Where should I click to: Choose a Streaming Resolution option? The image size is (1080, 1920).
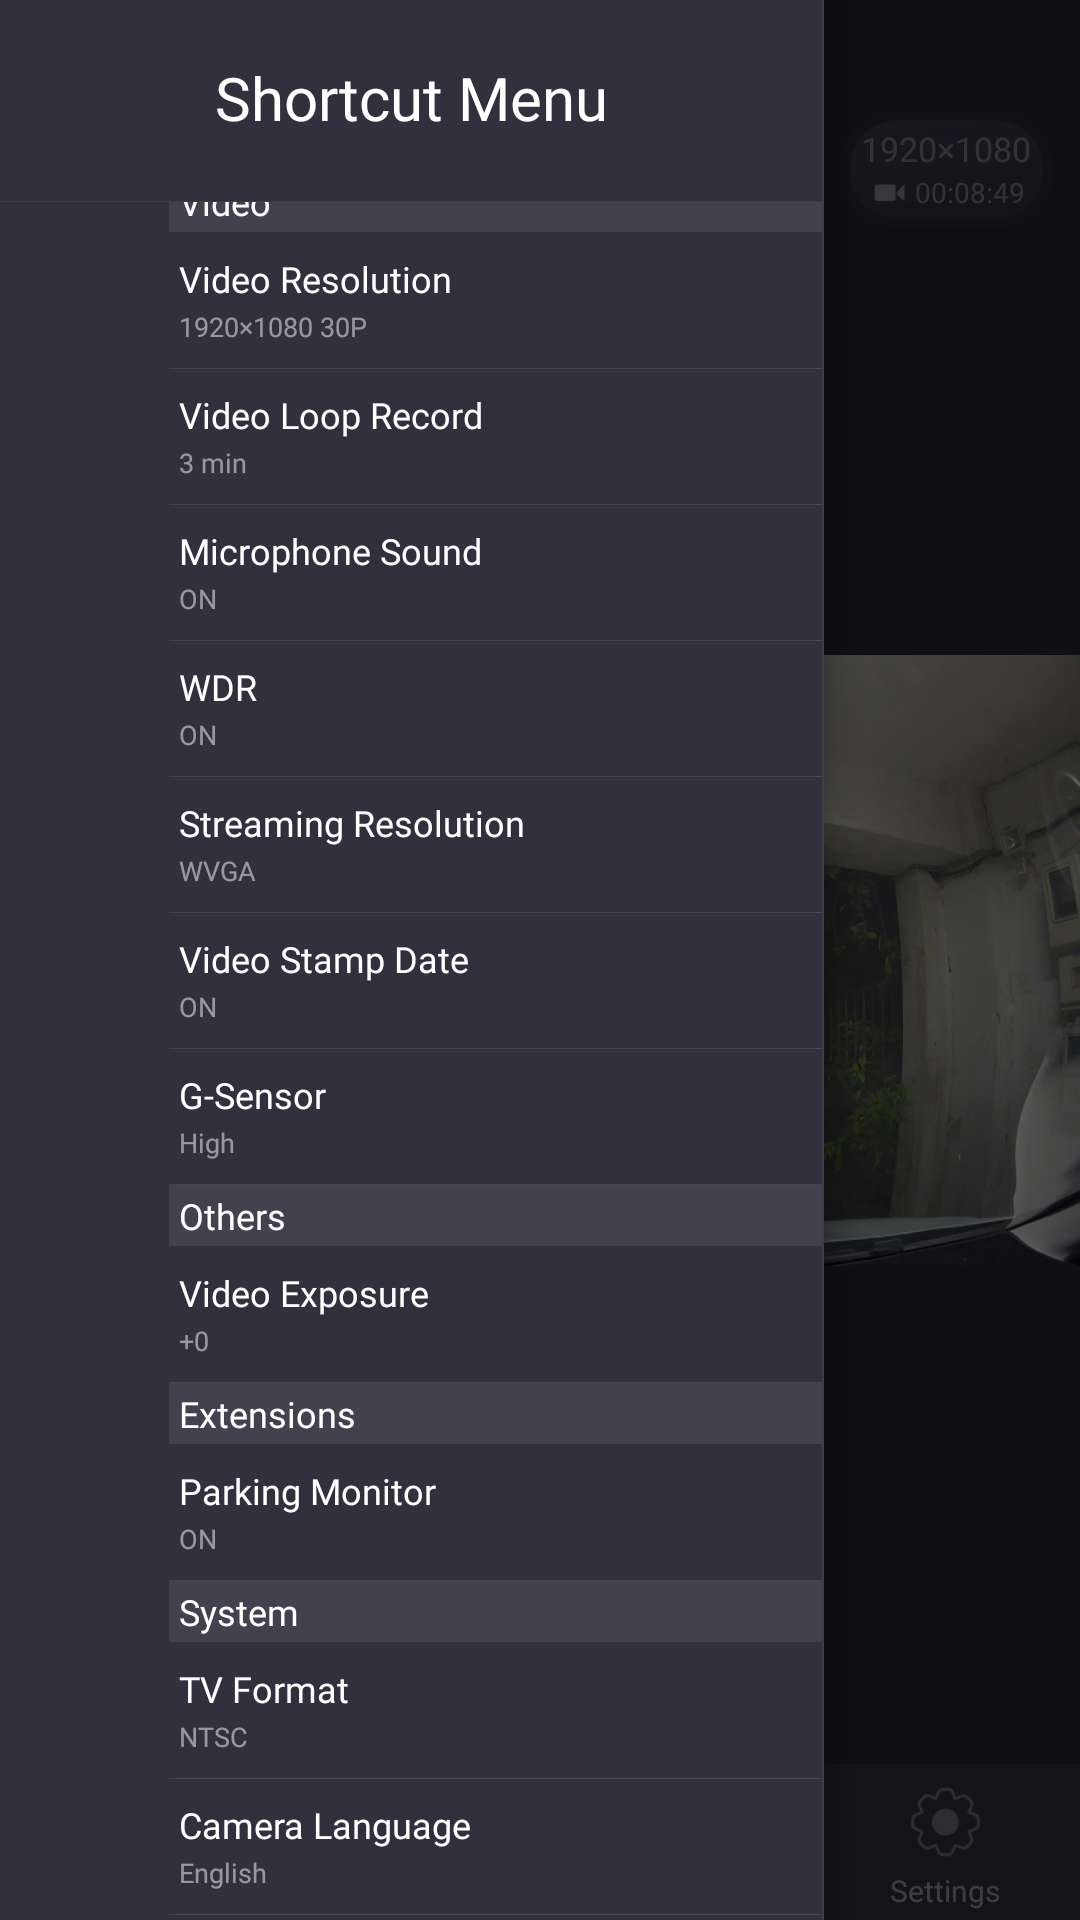(495, 845)
